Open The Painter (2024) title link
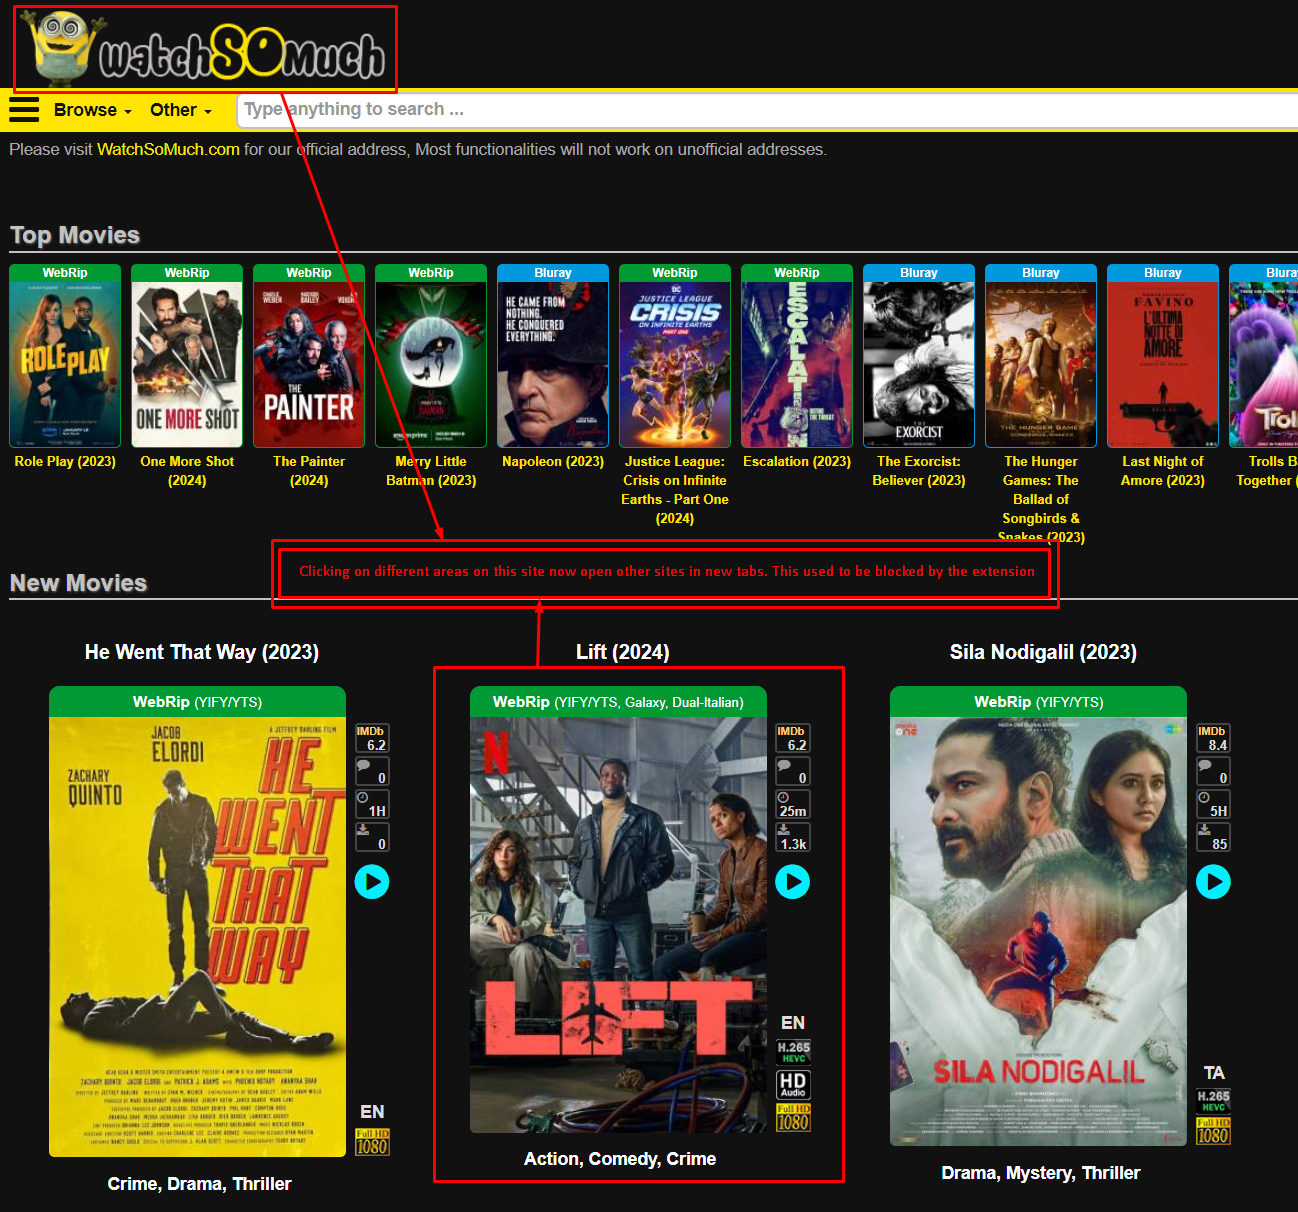 tap(309, 471)
